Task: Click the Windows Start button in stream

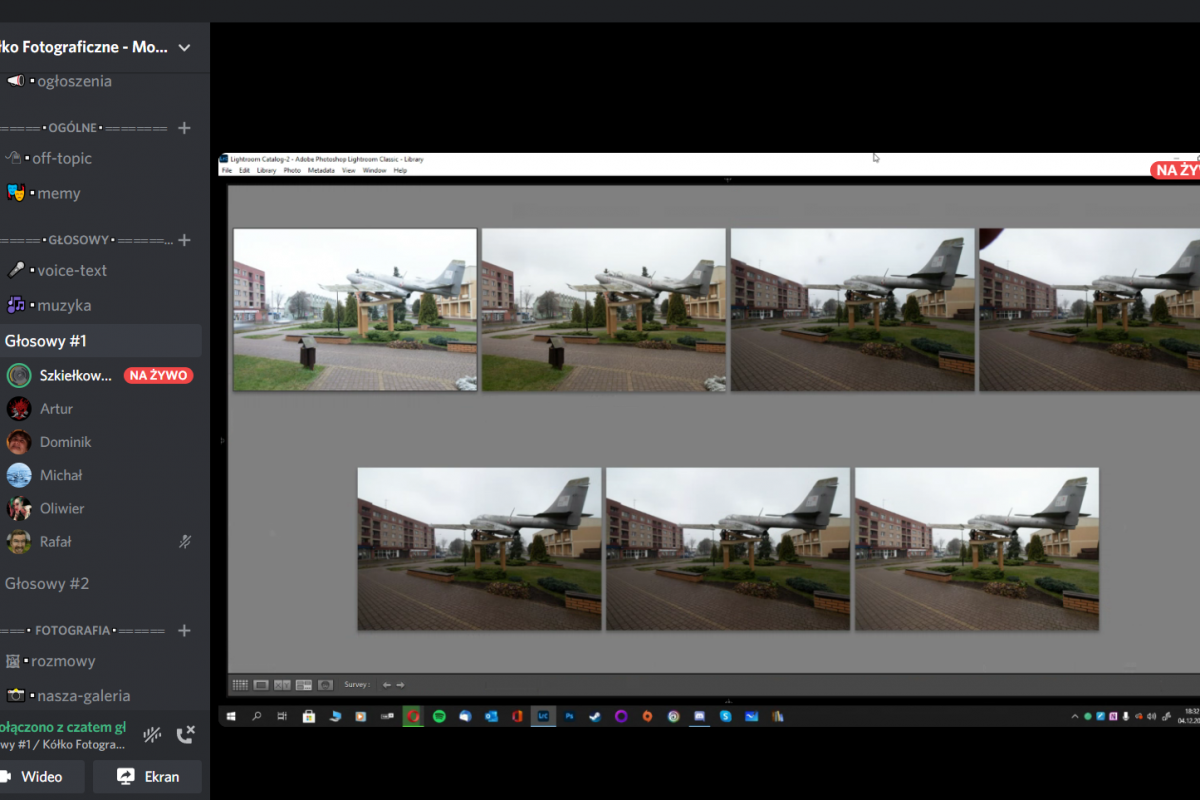Action: [231, 716]
